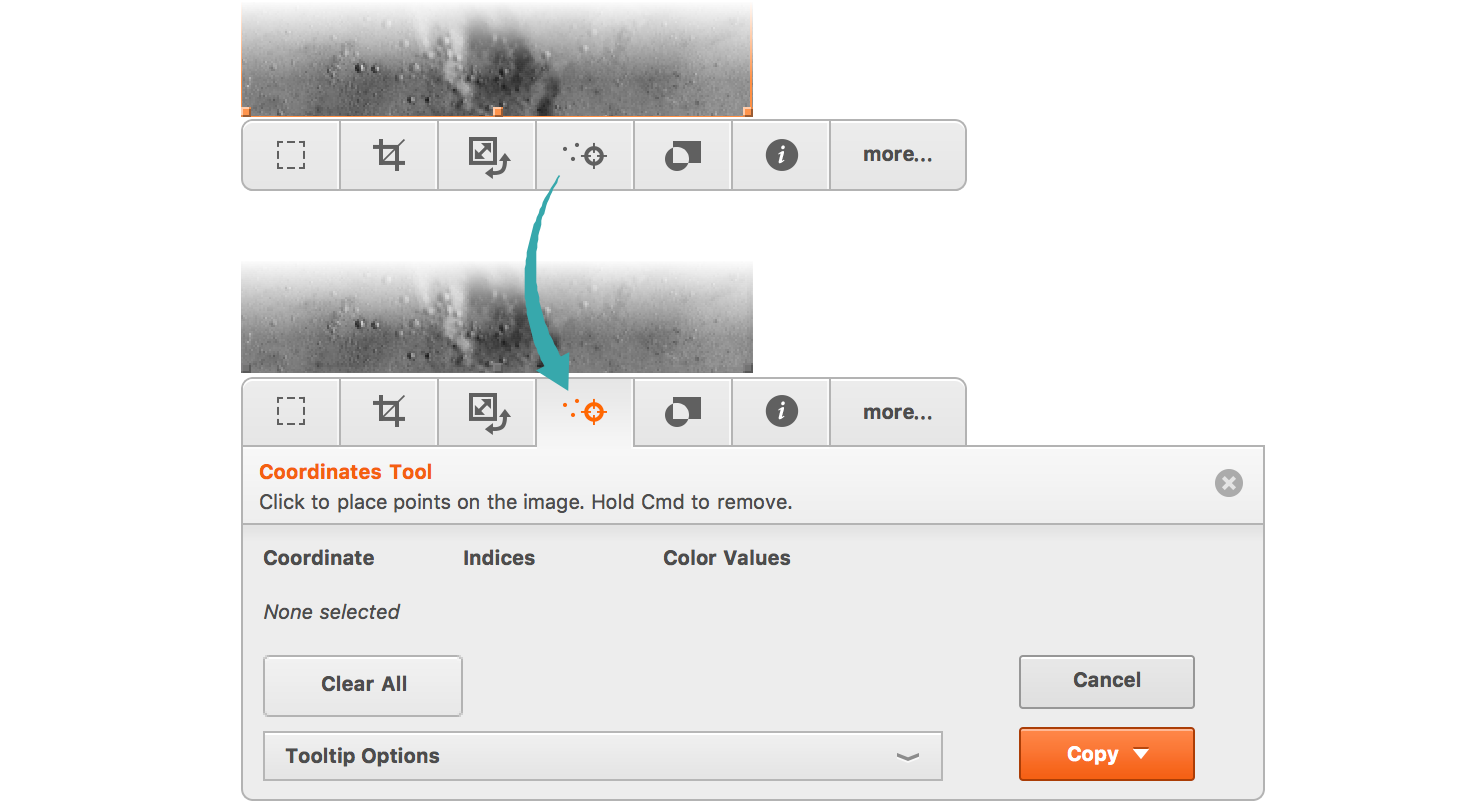Click the info icon in lower toolbar
1480x804 pixels.
point(781,412)
